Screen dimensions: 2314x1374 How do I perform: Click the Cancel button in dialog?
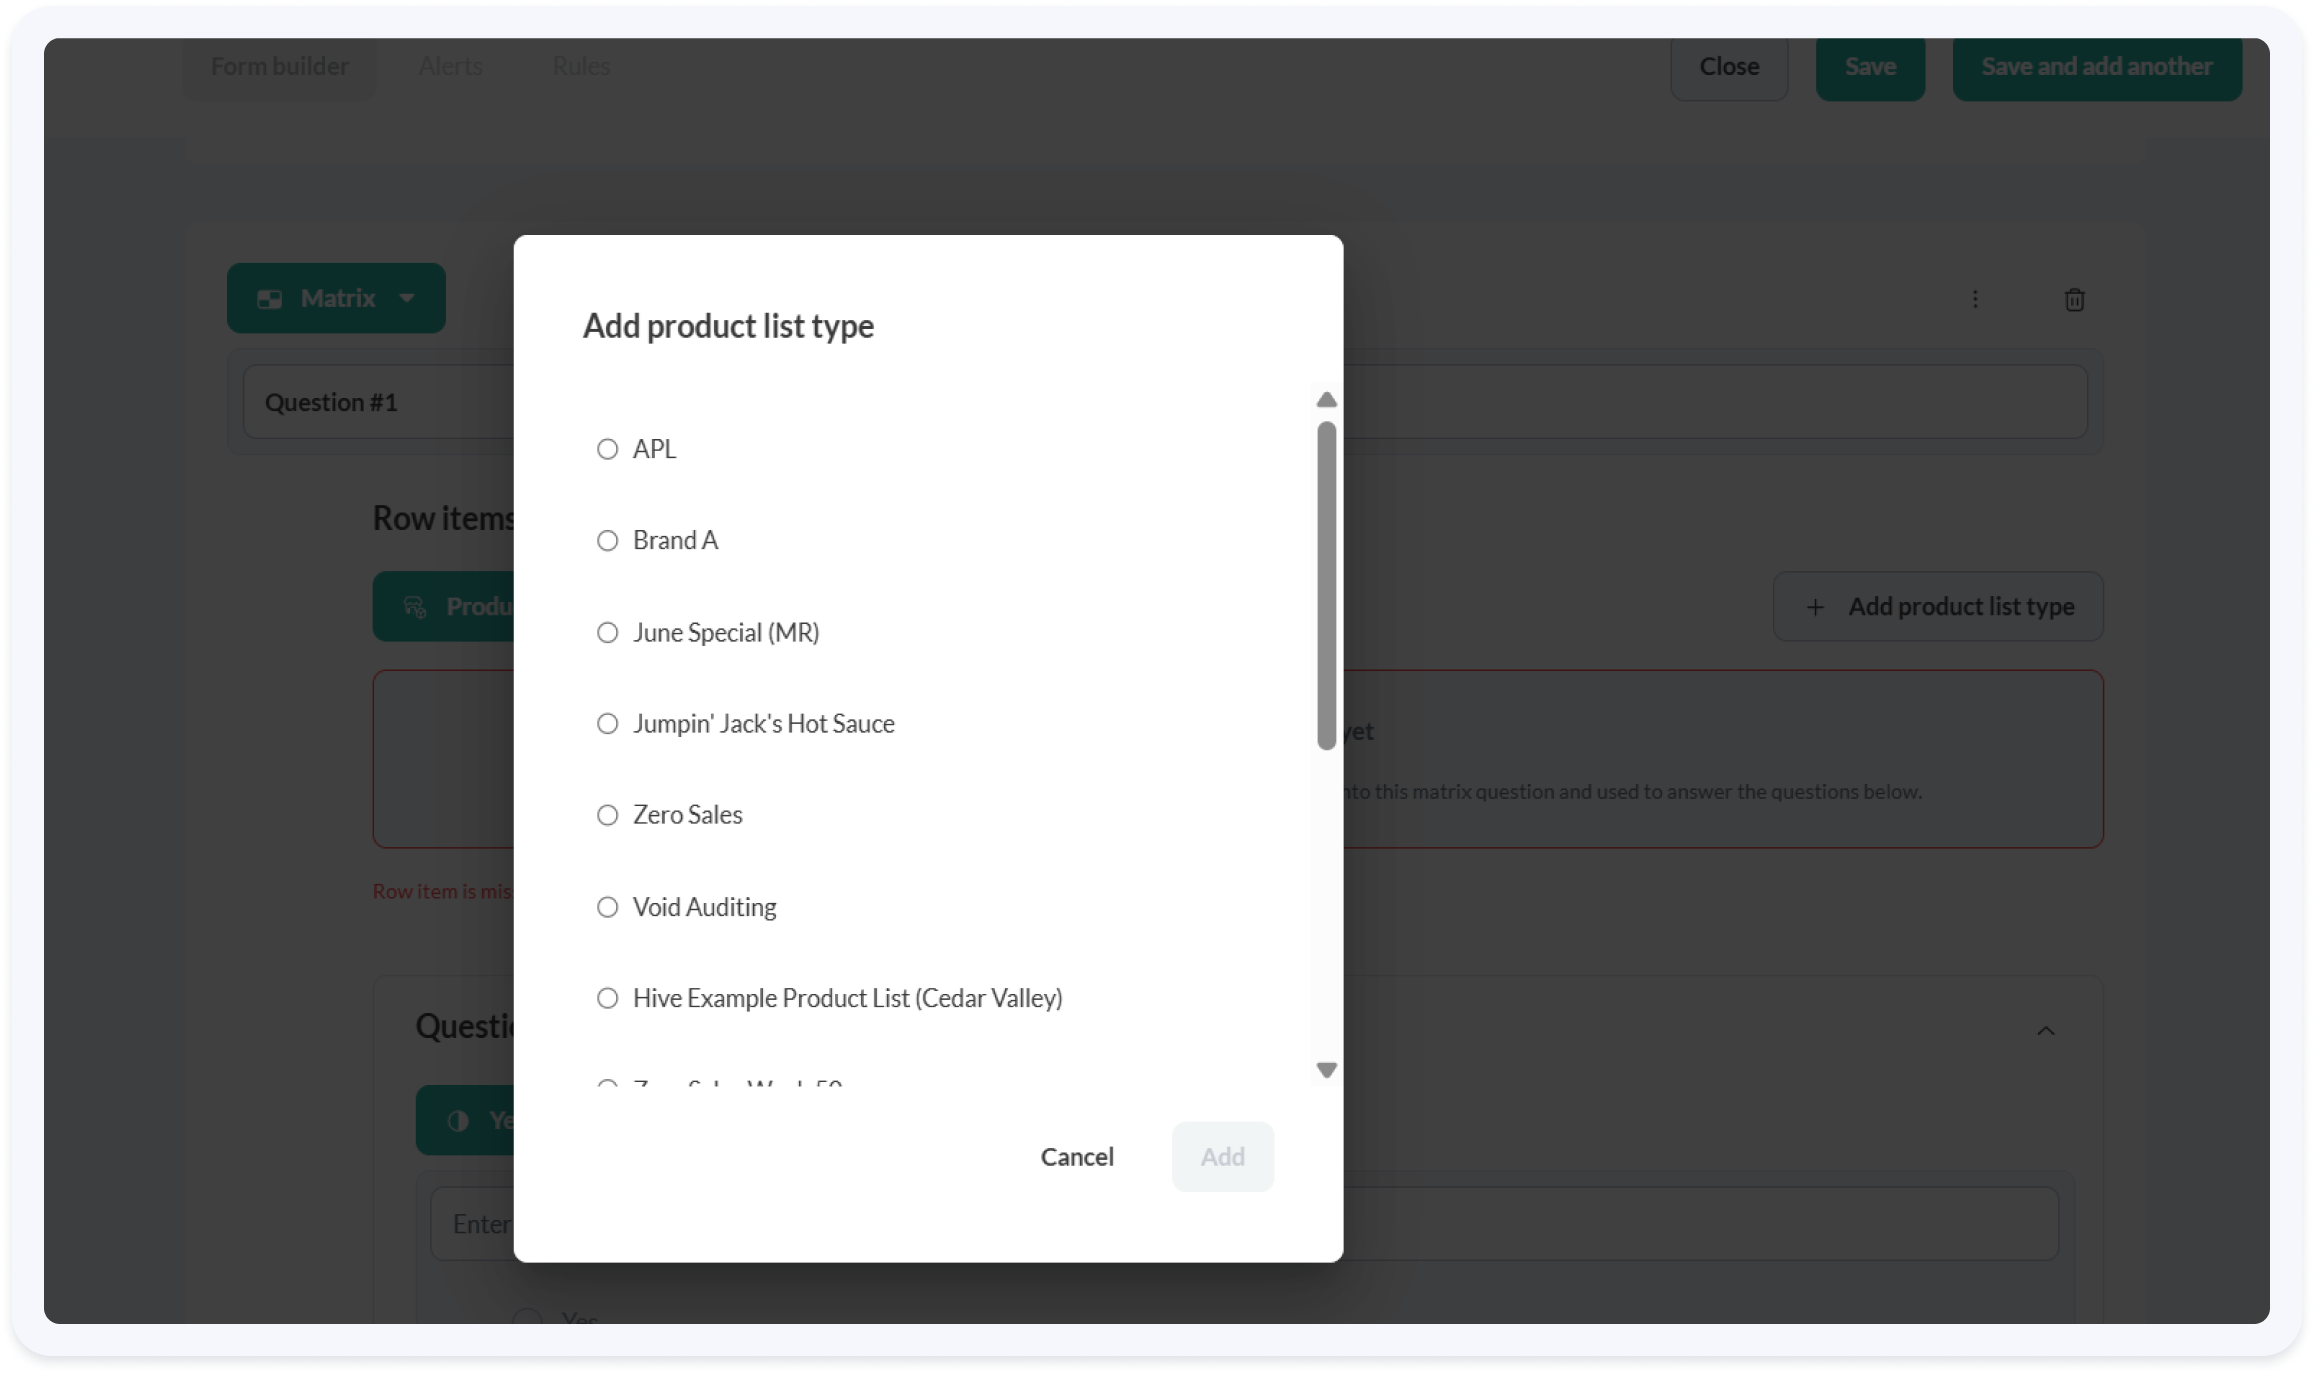(1076, 1156)
